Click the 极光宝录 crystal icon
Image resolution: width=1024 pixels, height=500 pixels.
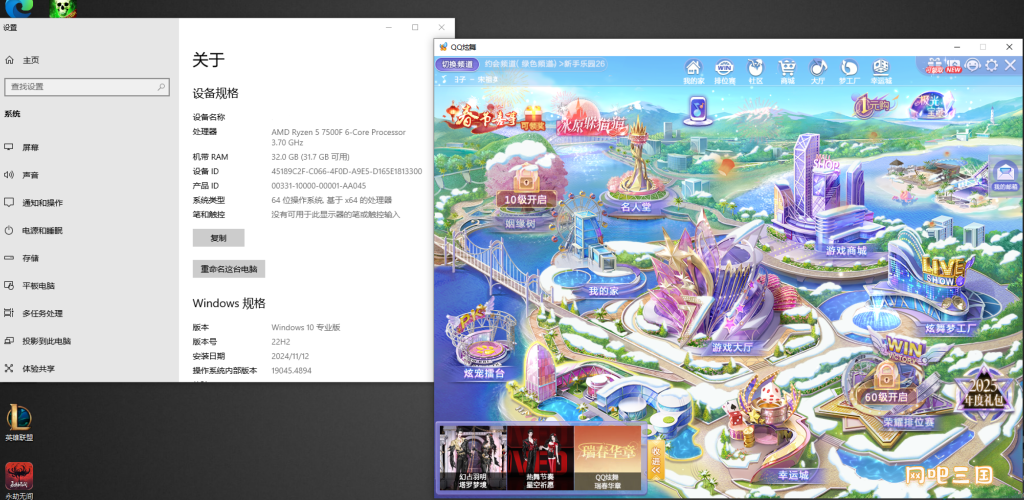point(934,105)
